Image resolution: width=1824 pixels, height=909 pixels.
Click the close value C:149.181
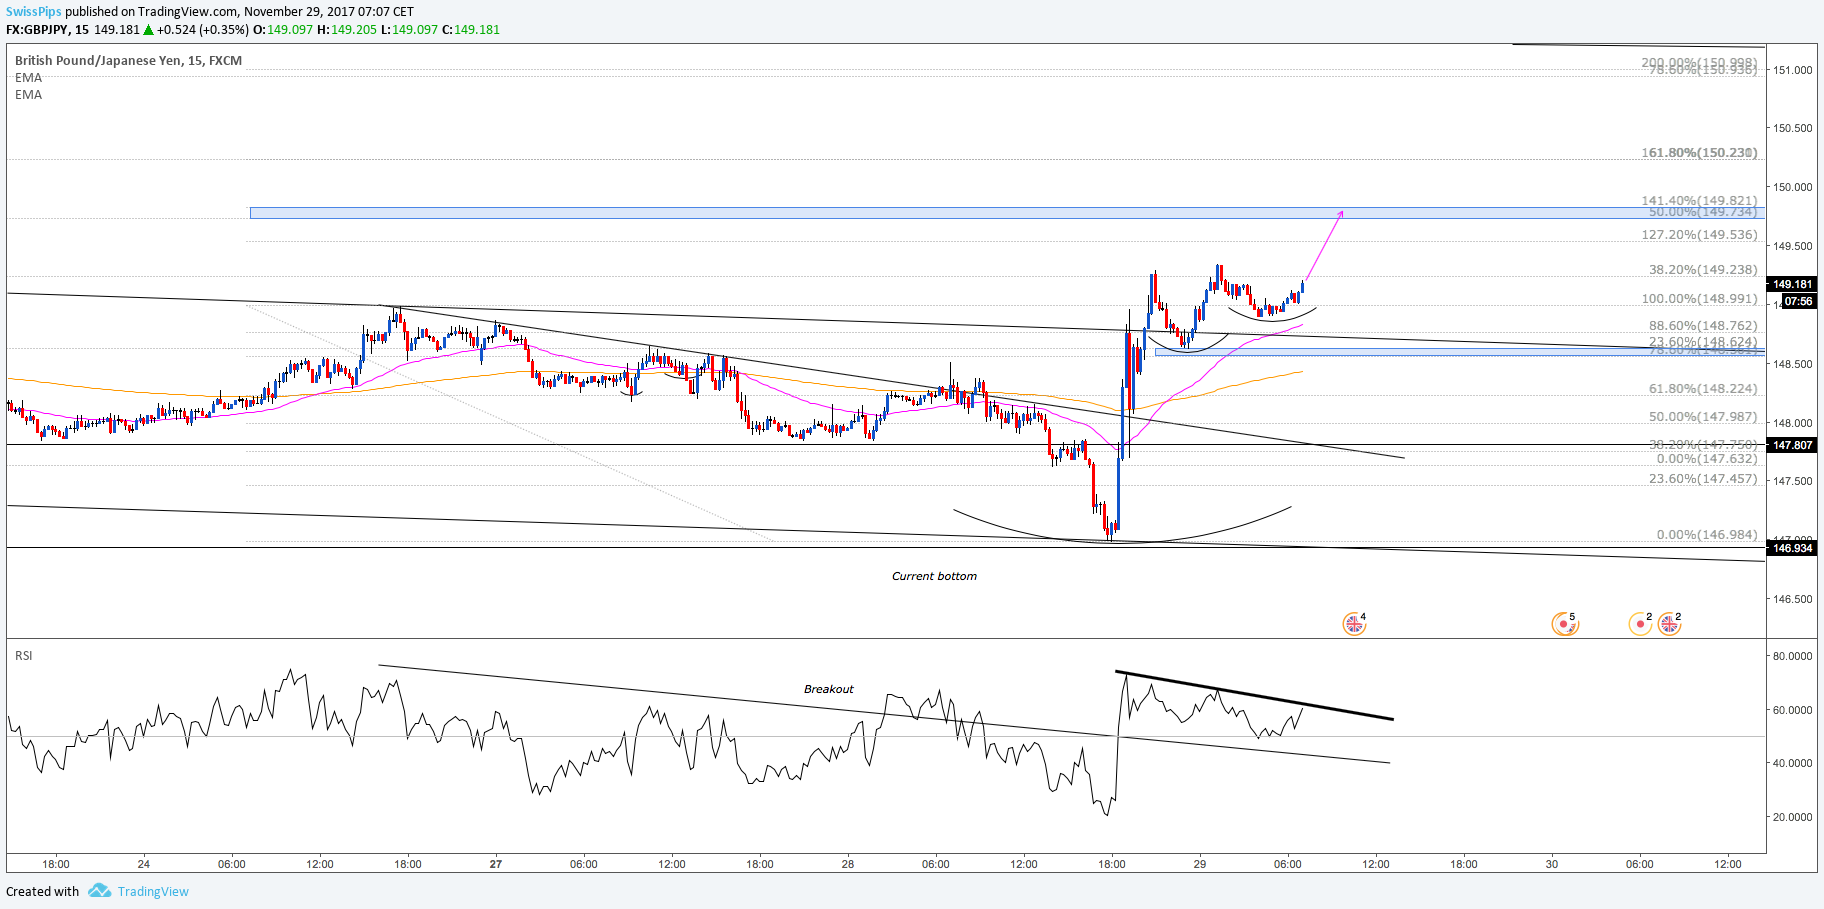point(471,30)
